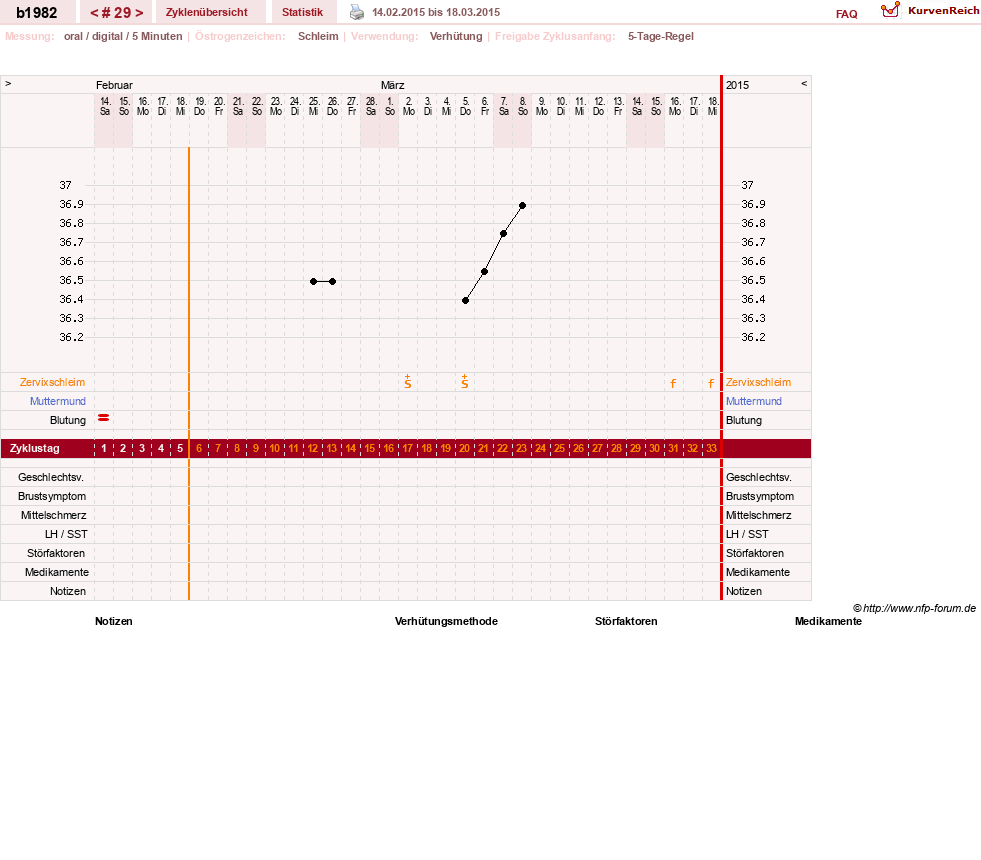The height and width of the screenshot is (860, 981).
Task: Click the left Zervixschleim row label
Action: (x=52, y=382)
